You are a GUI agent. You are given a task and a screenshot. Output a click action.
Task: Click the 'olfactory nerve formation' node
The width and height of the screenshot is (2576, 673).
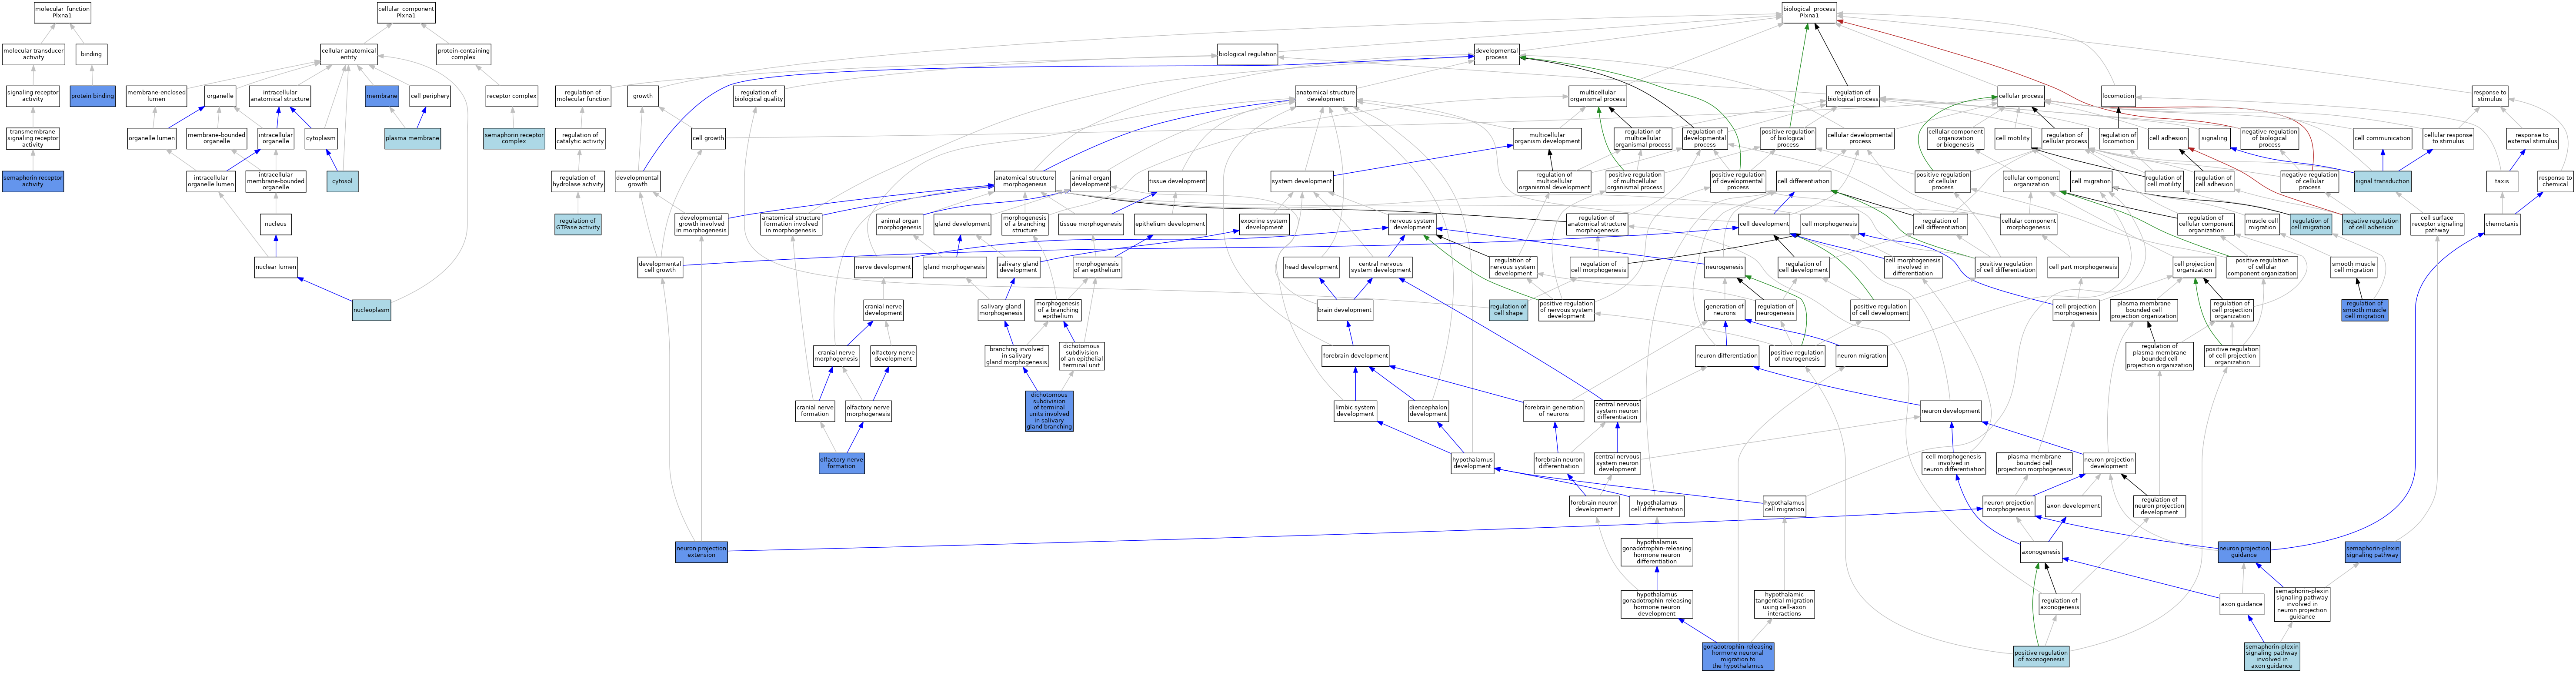coord(841,463)
